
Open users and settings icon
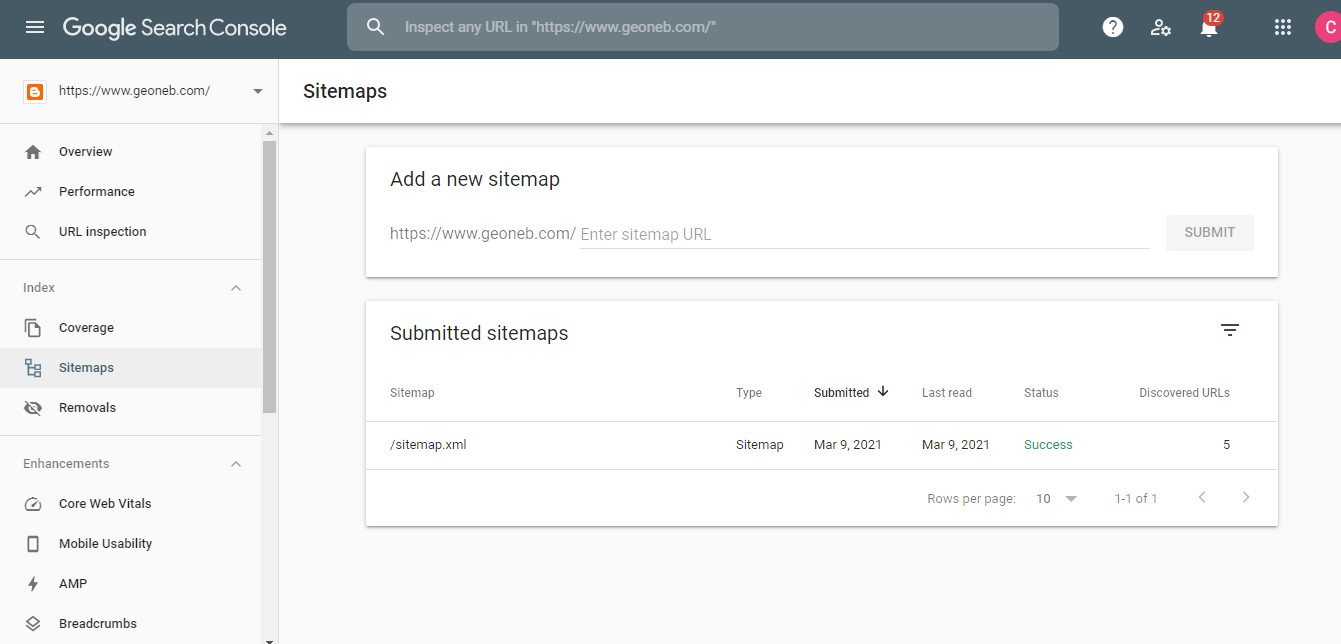click(1161, 28)
